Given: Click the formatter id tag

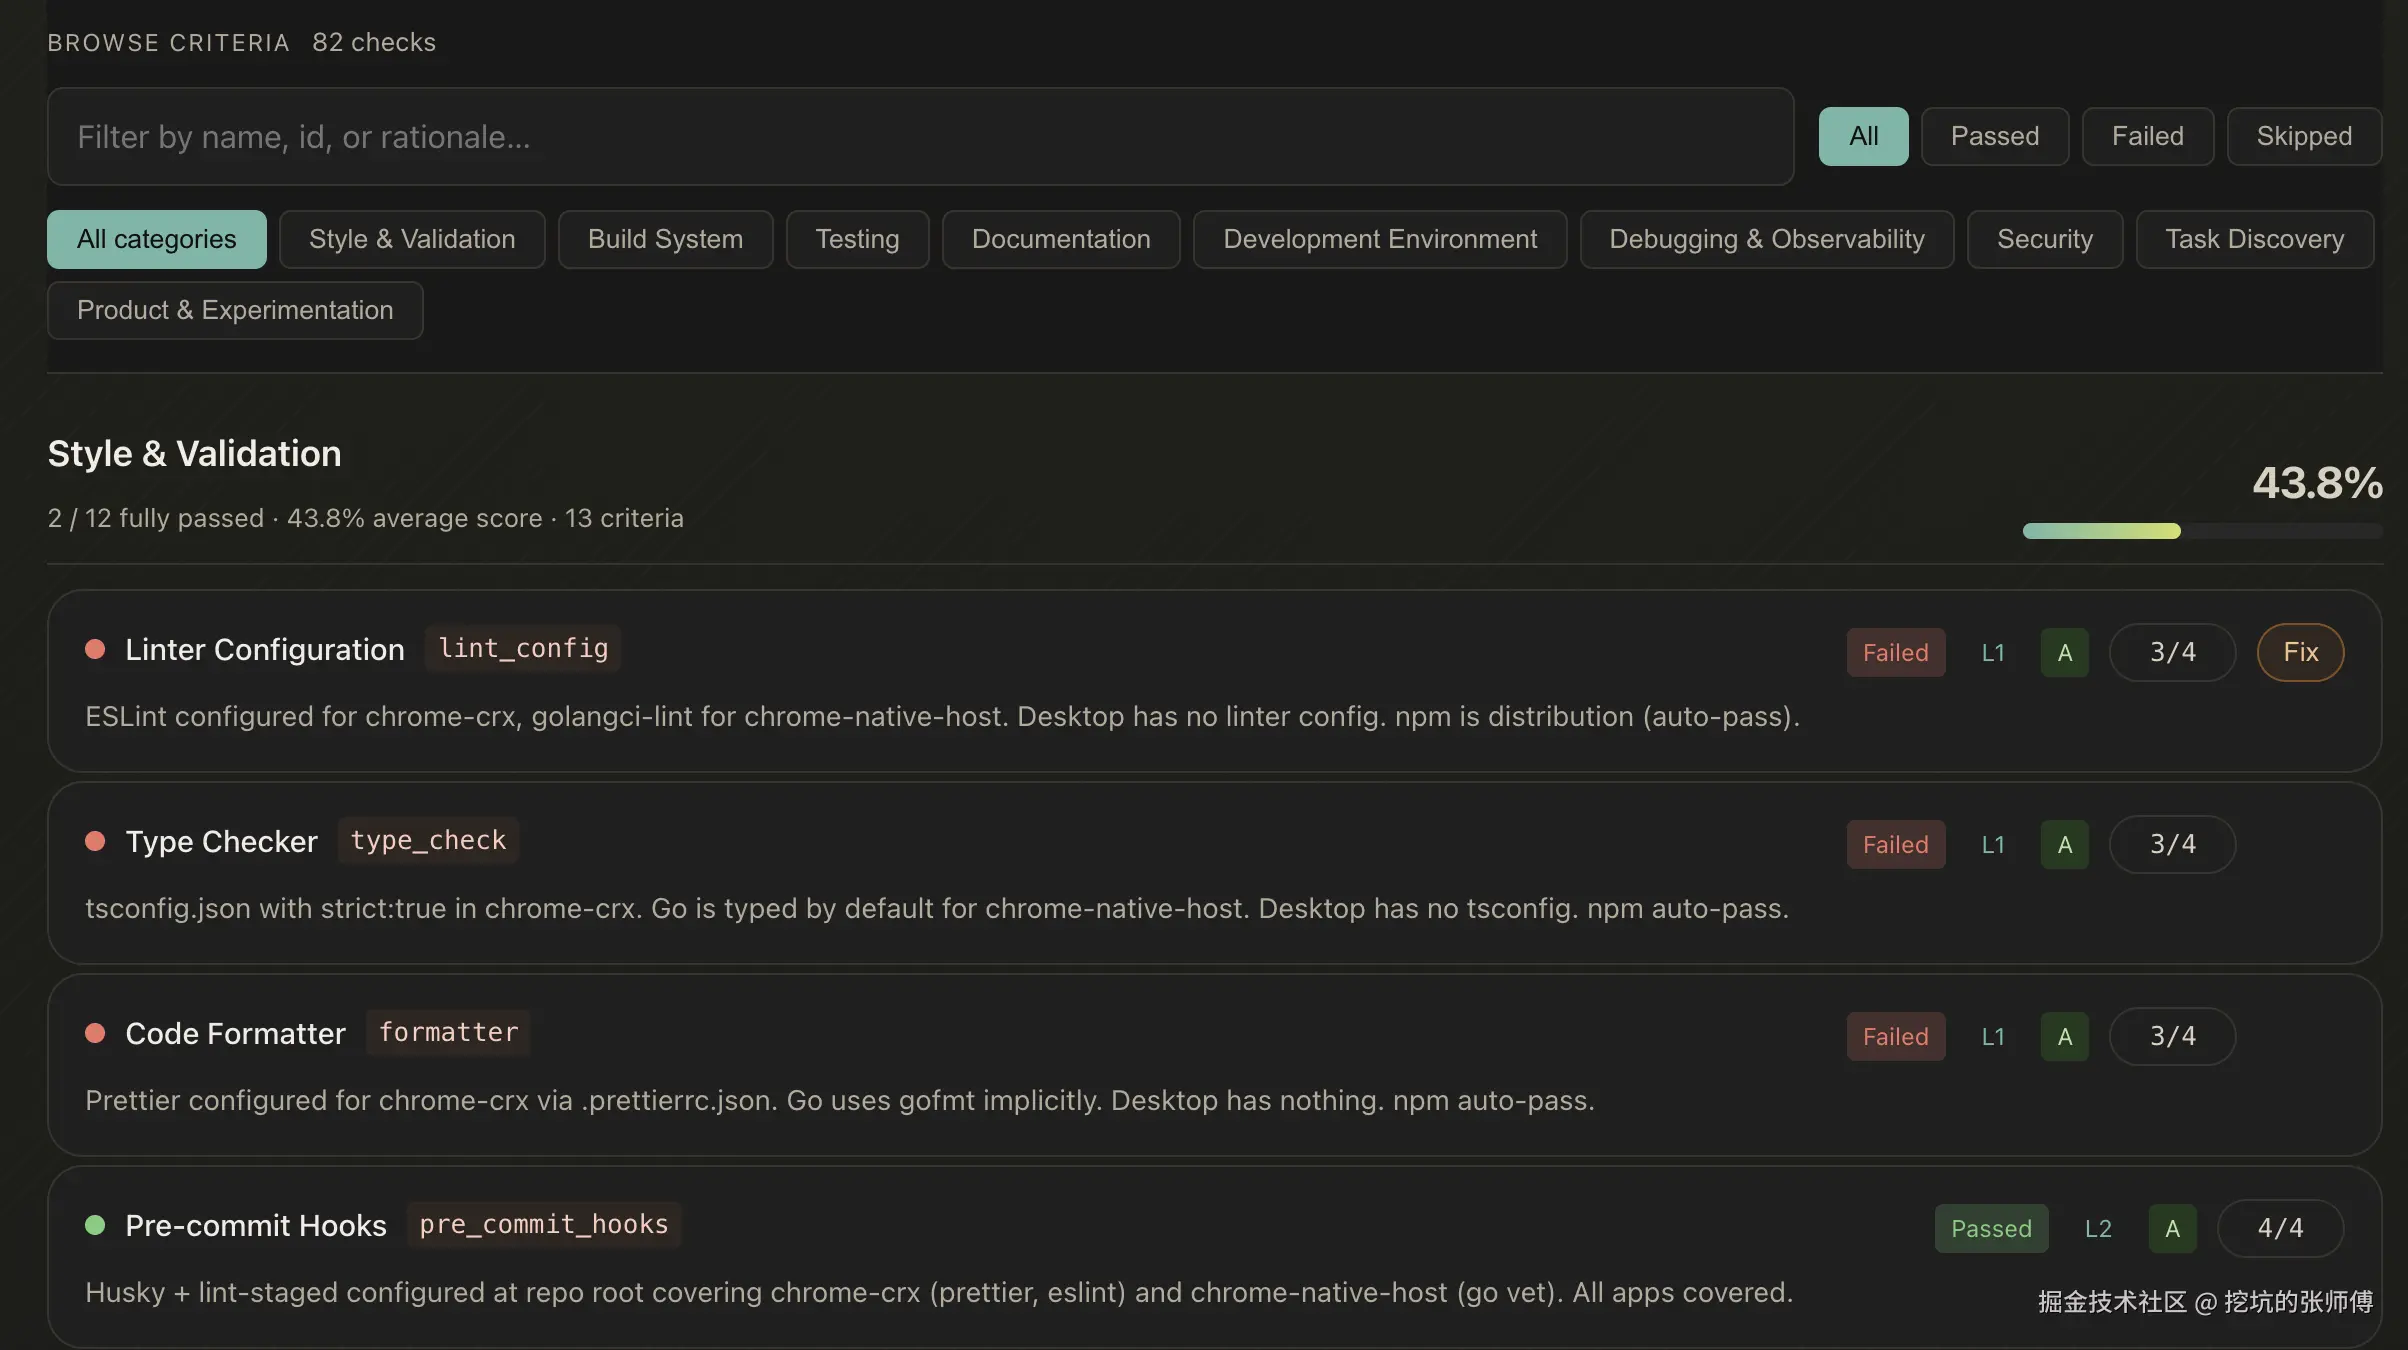Looking at the screenshot, I should [448, 1033].
